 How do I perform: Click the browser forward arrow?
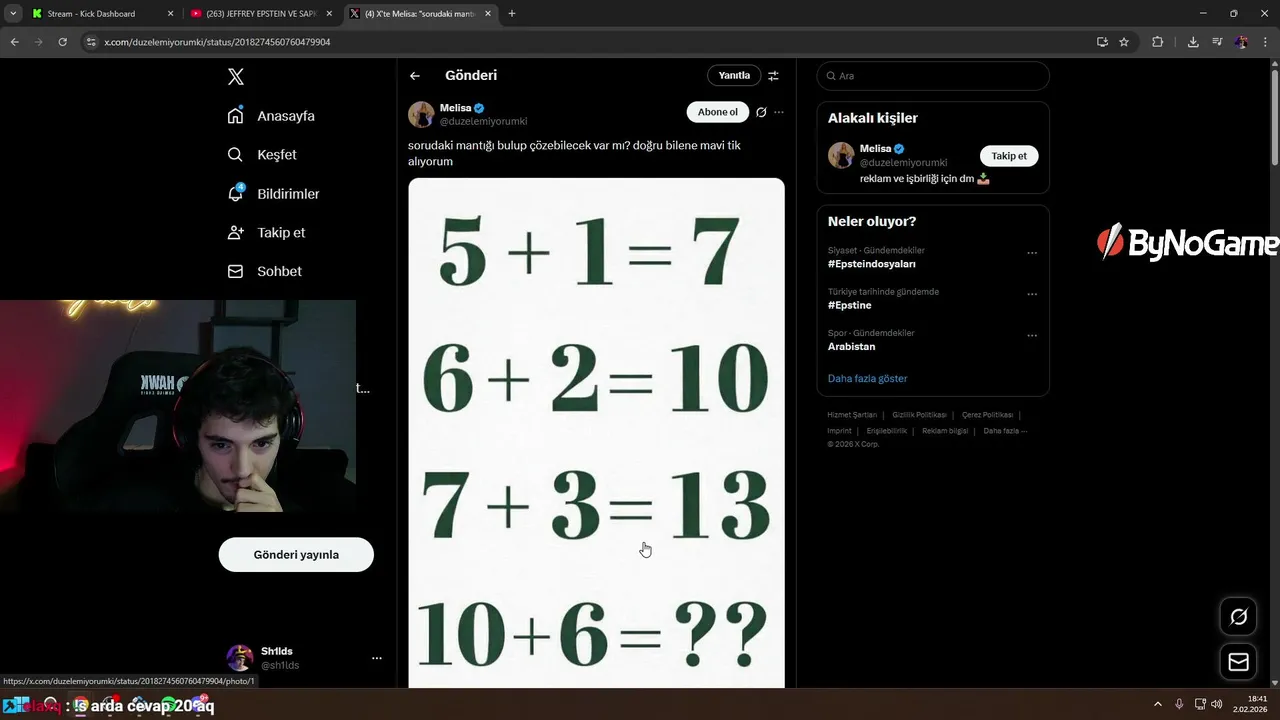coord(39,42)
